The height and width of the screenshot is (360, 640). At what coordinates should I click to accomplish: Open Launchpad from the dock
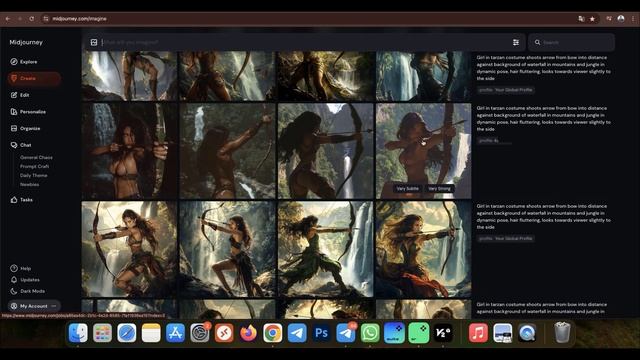pyautogui.click(x=102, y=333)
